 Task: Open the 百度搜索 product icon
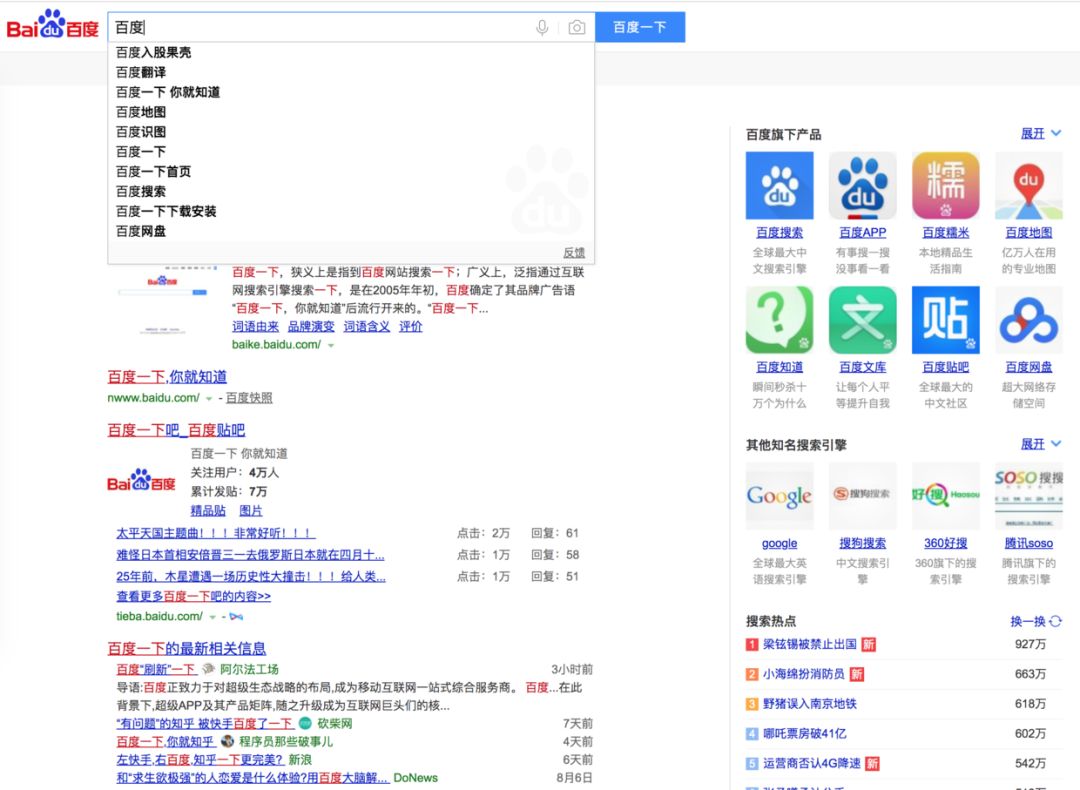click(780, 185)
